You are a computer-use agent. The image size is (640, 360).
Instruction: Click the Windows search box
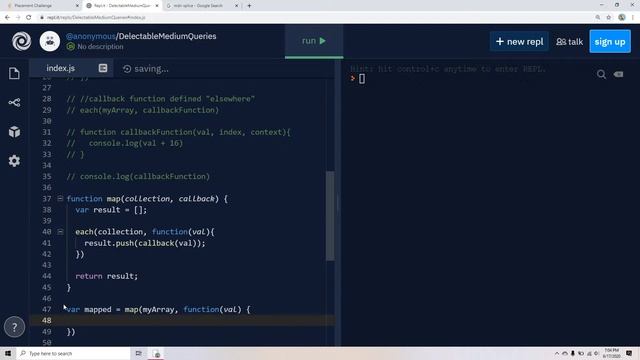73,353
